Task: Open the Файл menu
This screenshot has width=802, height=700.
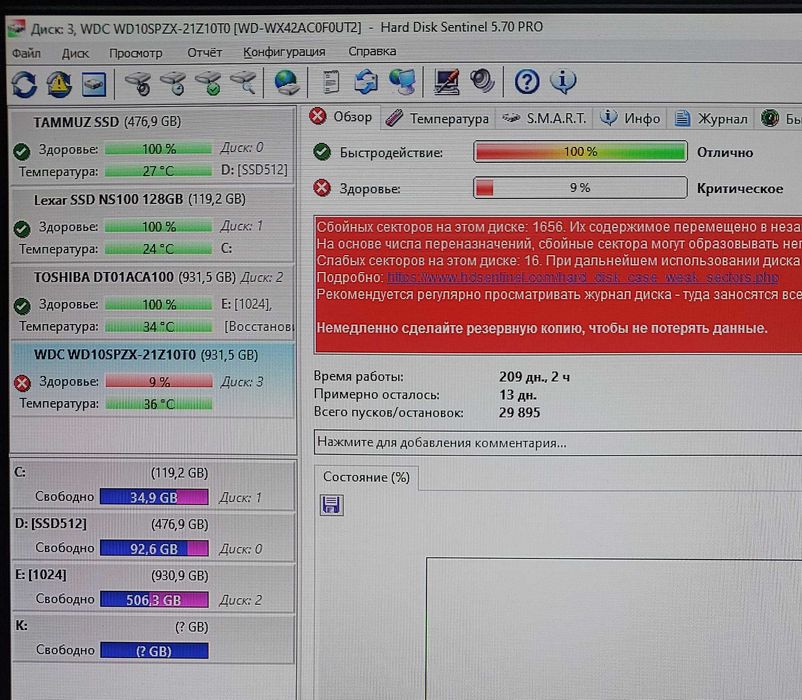Action: 26,53
